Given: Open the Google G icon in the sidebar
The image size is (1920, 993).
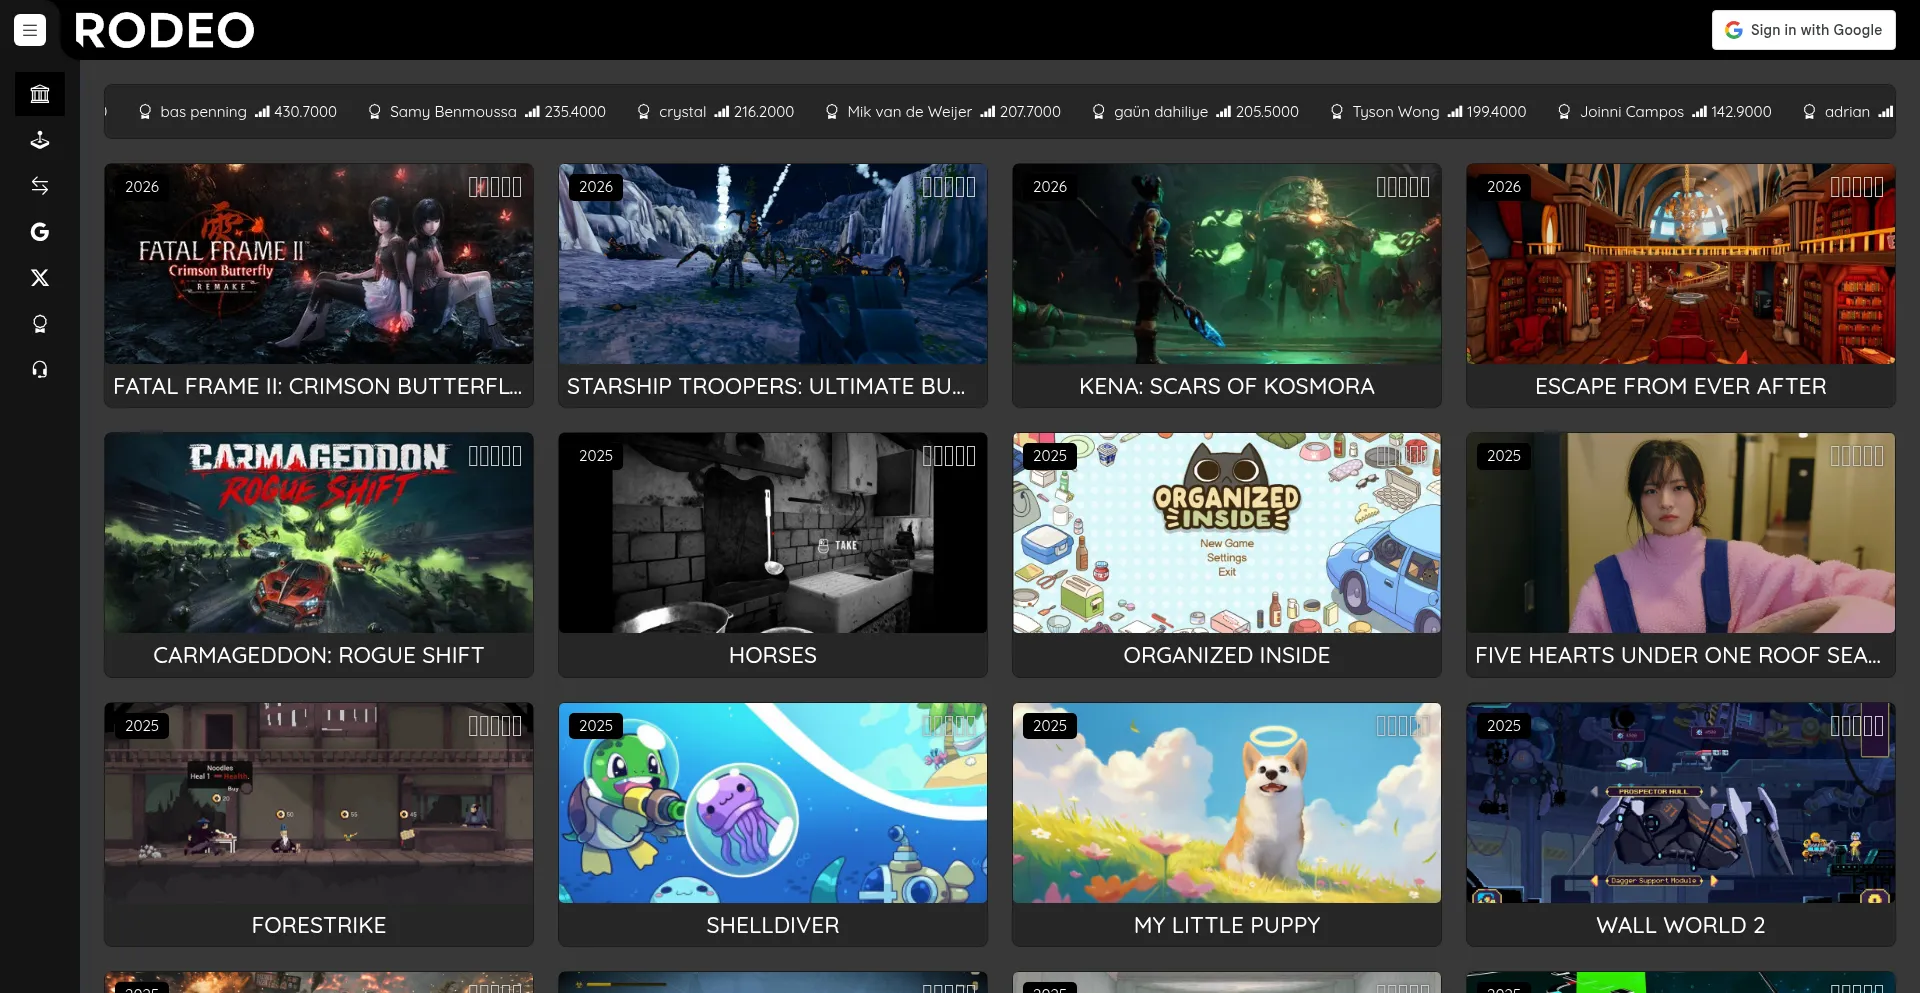Looking at the screenshot, I should (x=40, y=232).
